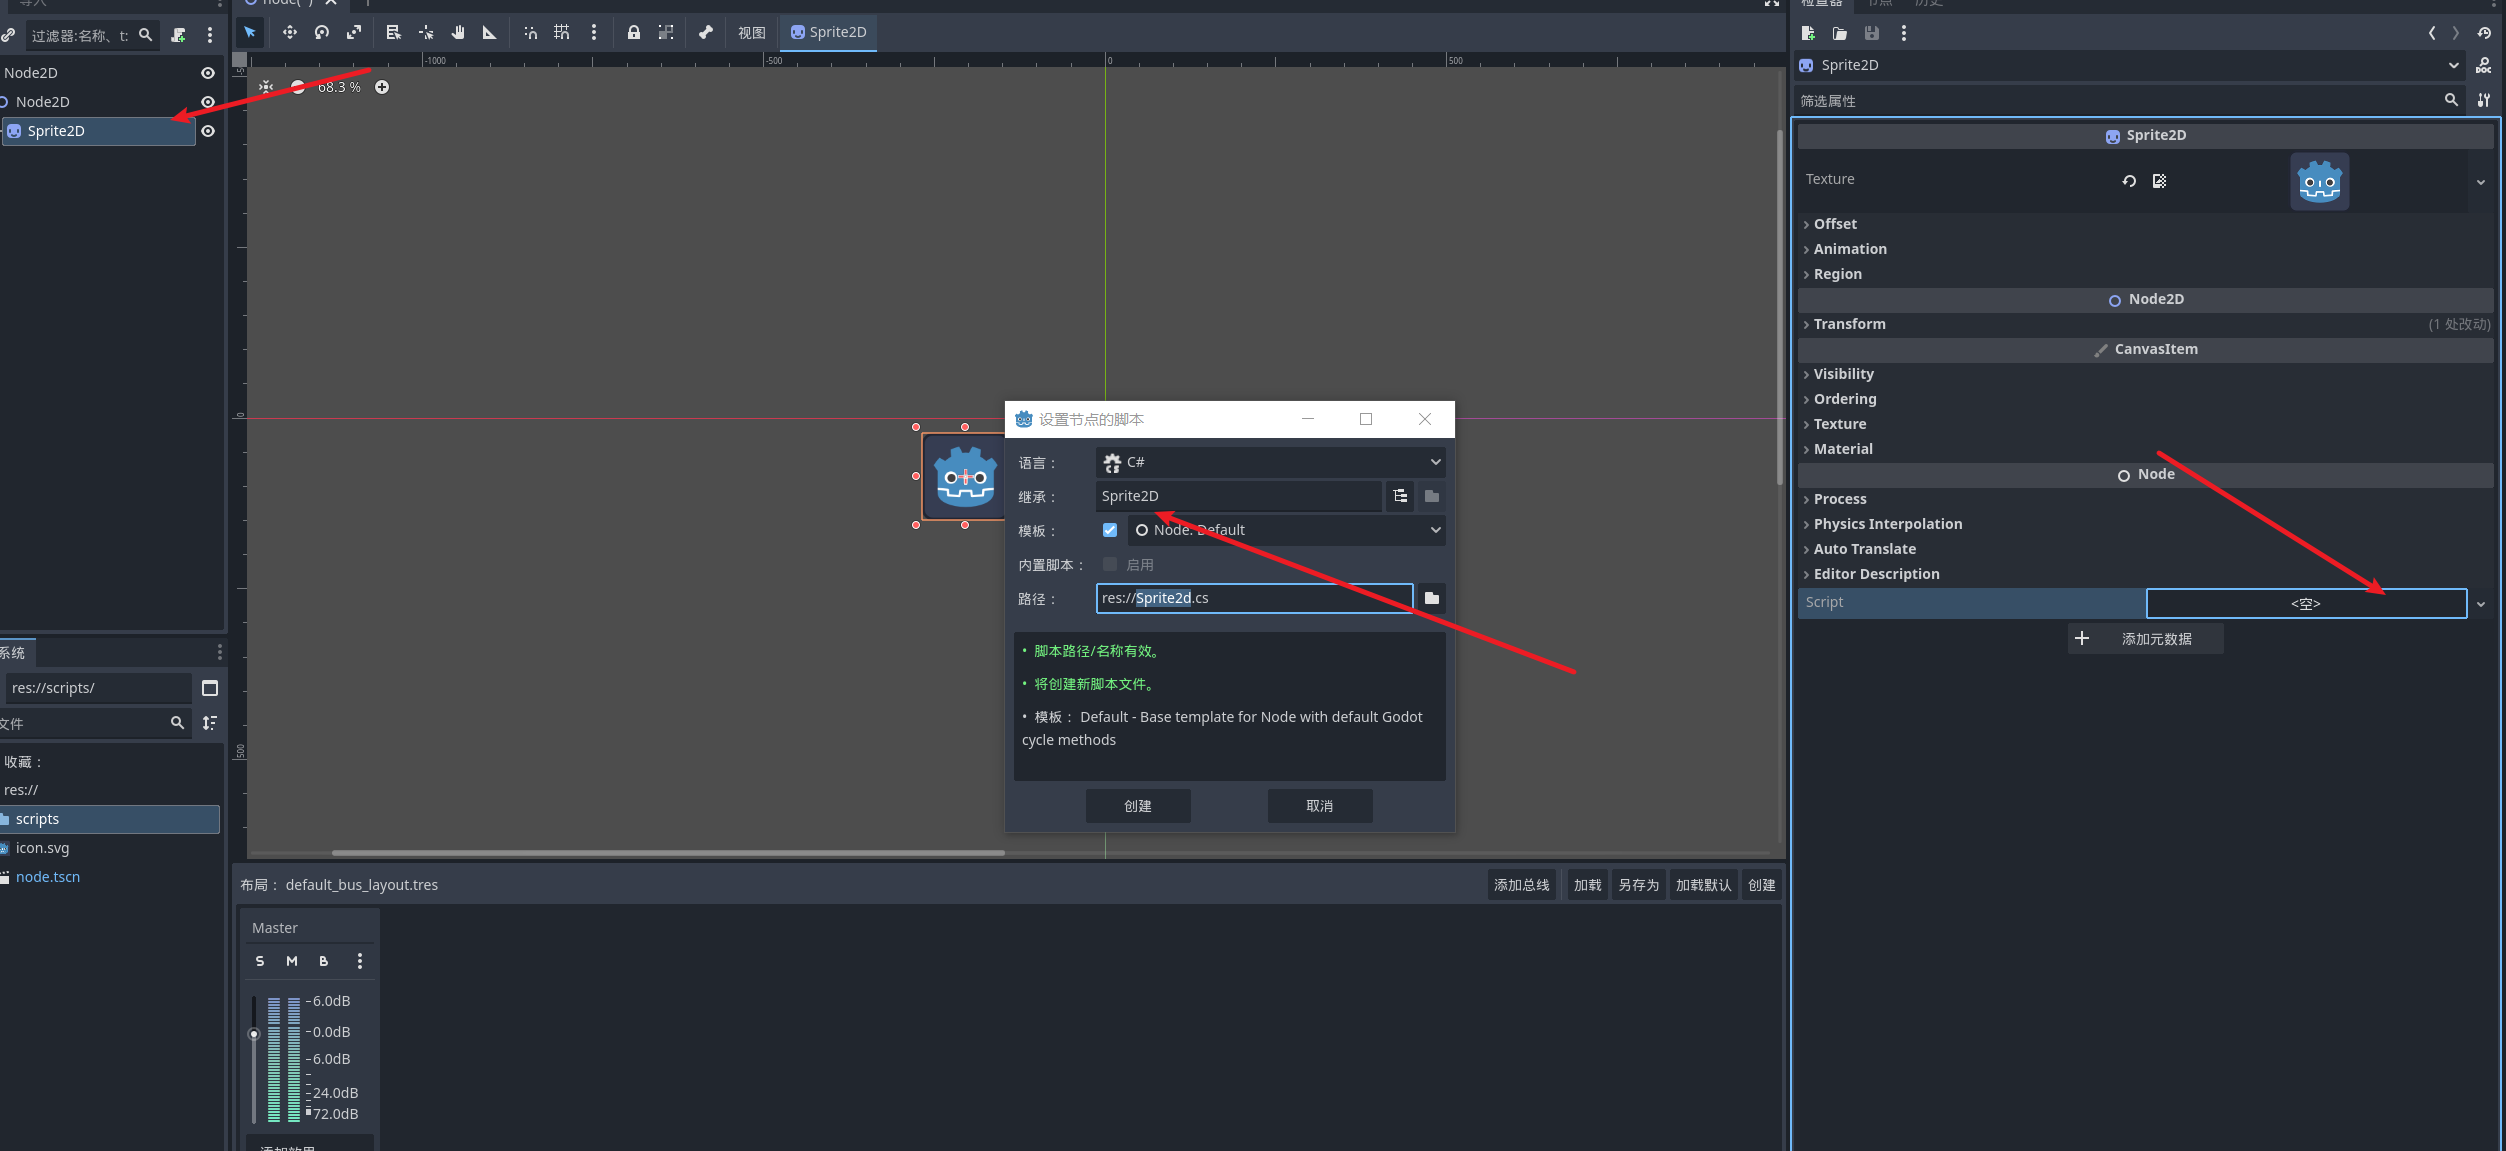Click the Godot icon texture thumbnail
The height and width of the screenshot is (1151, 2506).
[x=2319, y=181]
